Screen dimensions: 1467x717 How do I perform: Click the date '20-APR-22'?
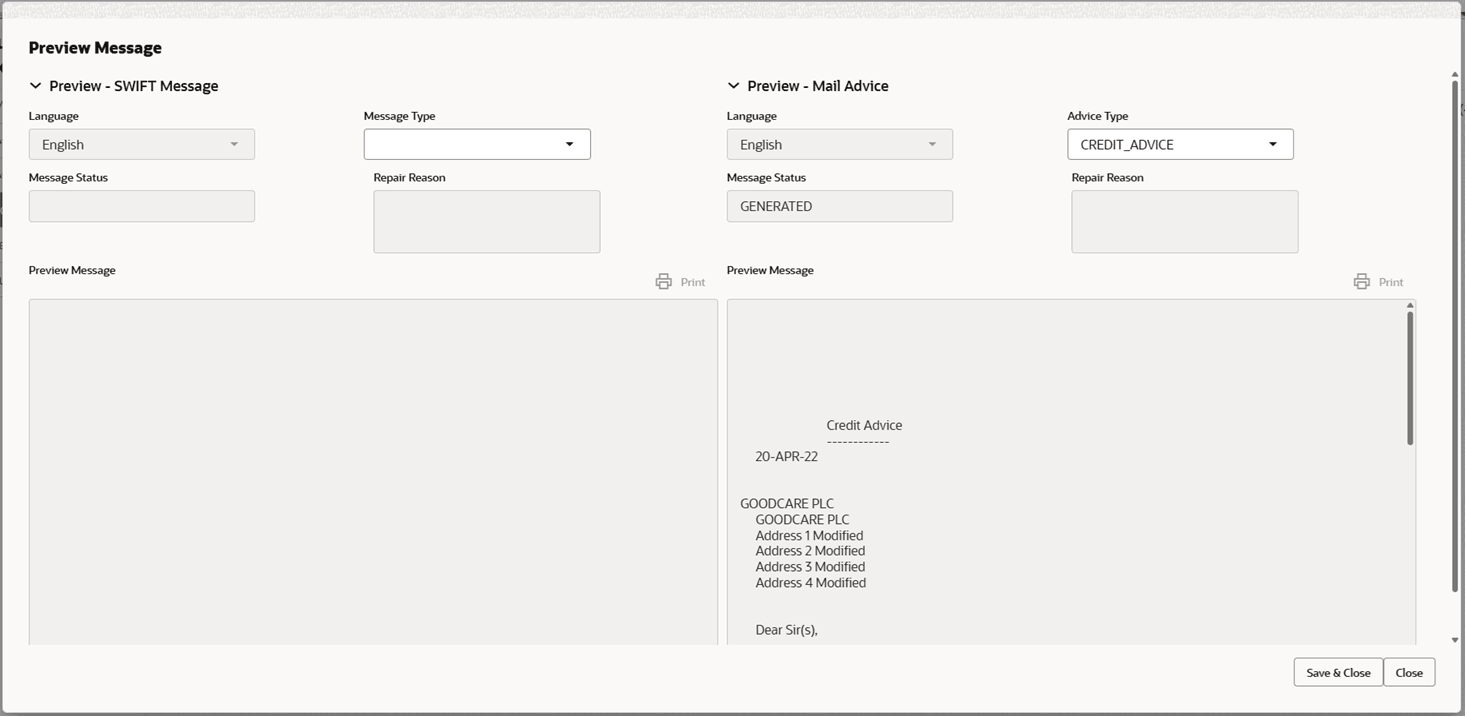786,456
